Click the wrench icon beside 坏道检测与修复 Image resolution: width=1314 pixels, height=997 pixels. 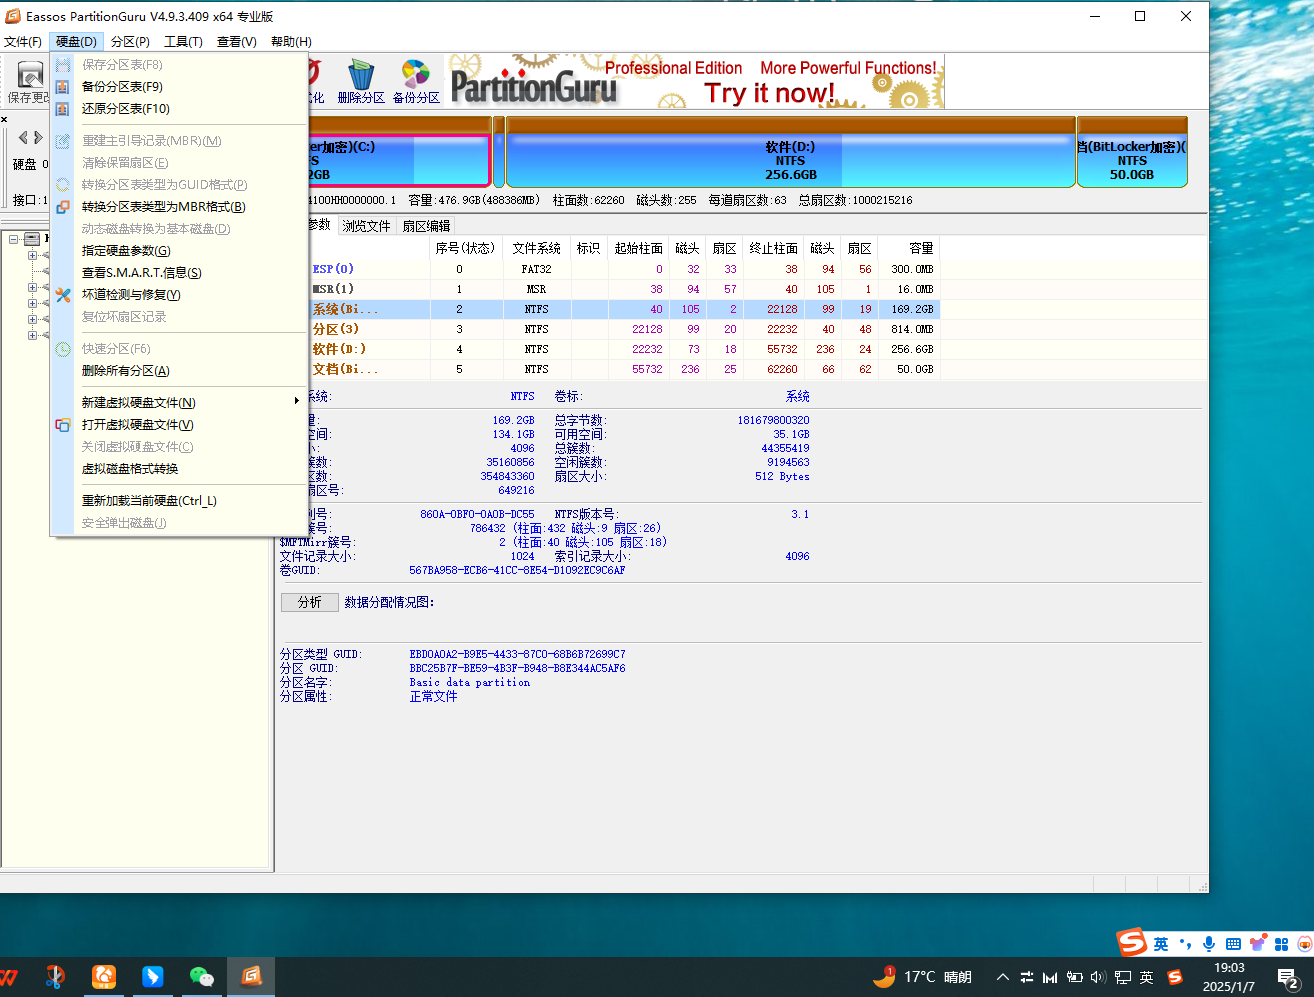coord(63,295)
